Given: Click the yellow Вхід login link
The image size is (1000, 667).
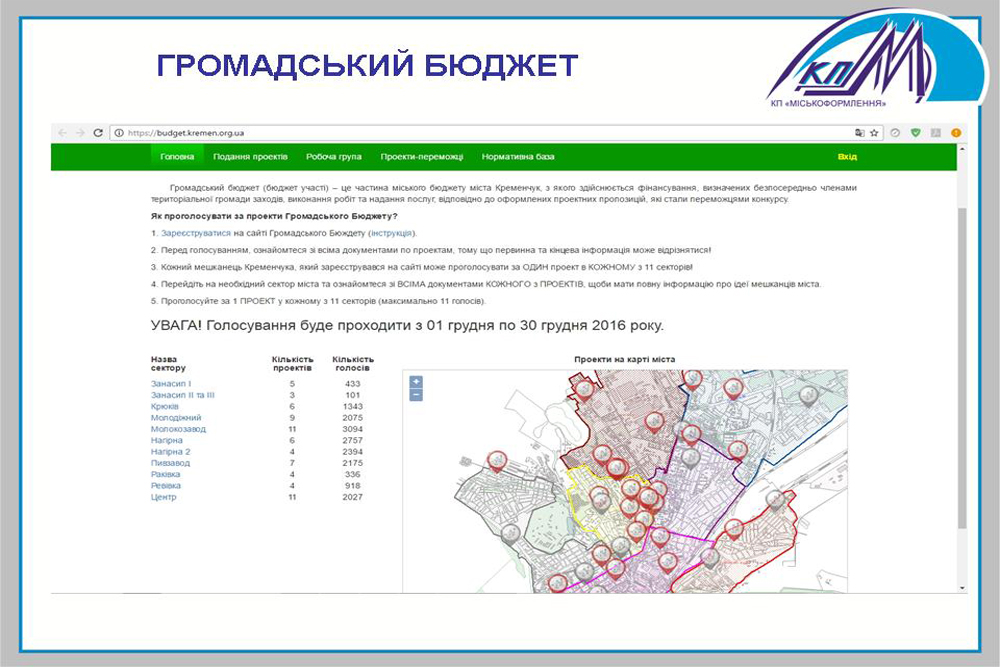Looking at the screenshot, I should (847, 157).
